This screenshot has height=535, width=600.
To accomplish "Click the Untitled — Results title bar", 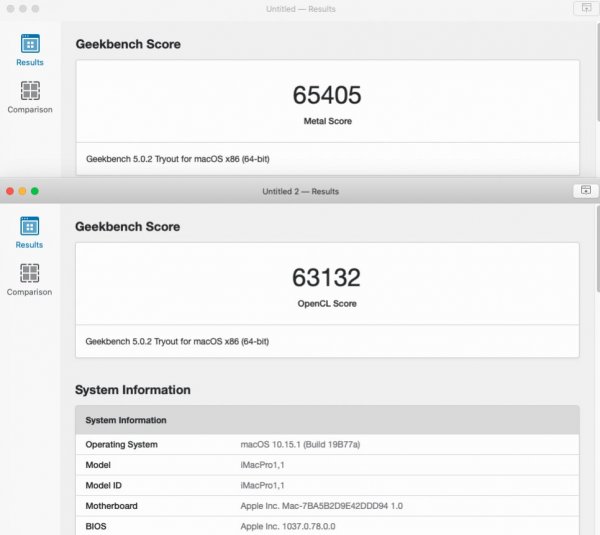I will pos(301,9).
